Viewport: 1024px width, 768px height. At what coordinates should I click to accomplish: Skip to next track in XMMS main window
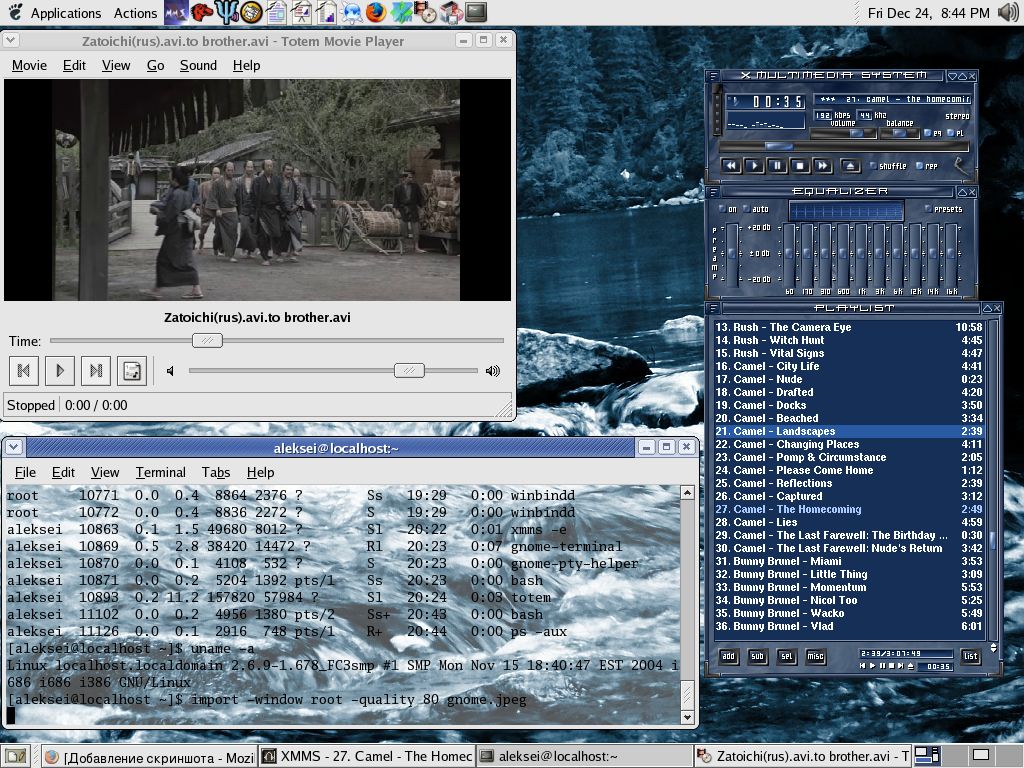coord(822,165)
